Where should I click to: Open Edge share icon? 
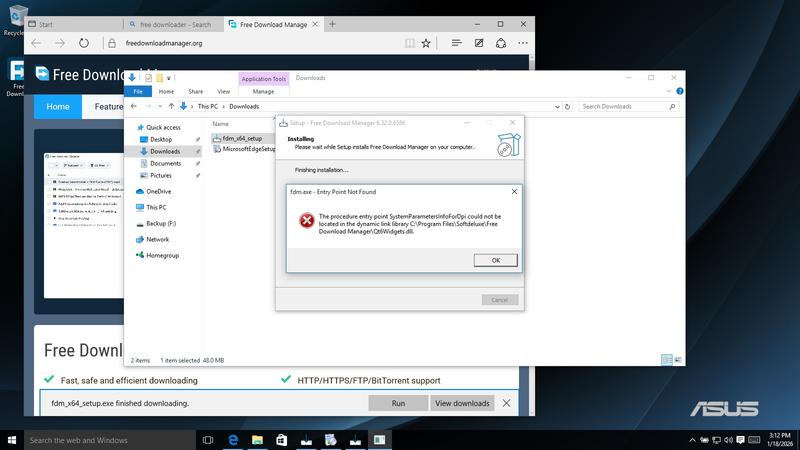pos(501,43)
